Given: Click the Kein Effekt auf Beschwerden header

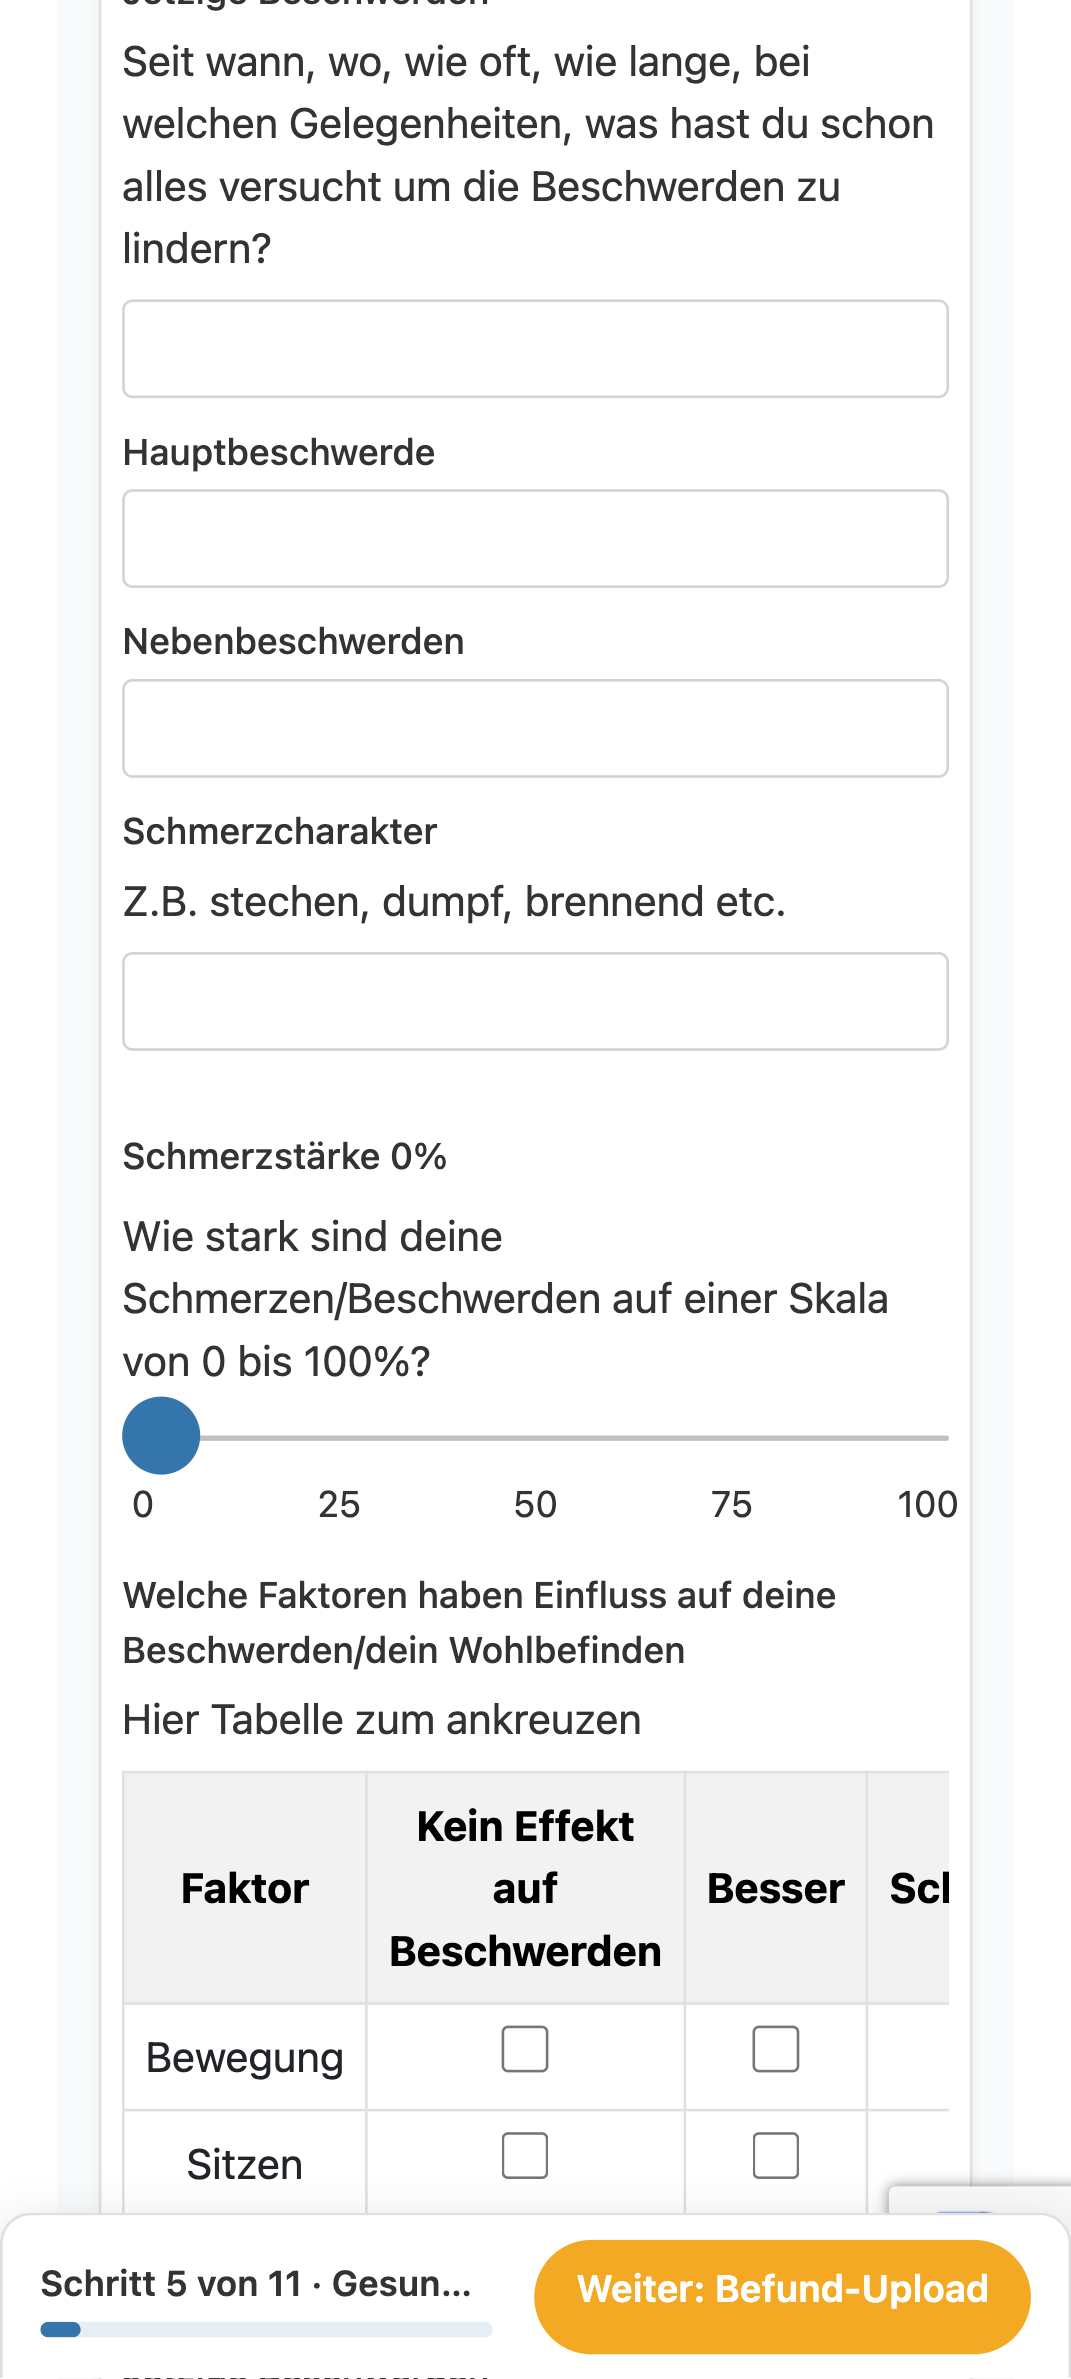Looking at the screenshot, I should point(525,1888).
